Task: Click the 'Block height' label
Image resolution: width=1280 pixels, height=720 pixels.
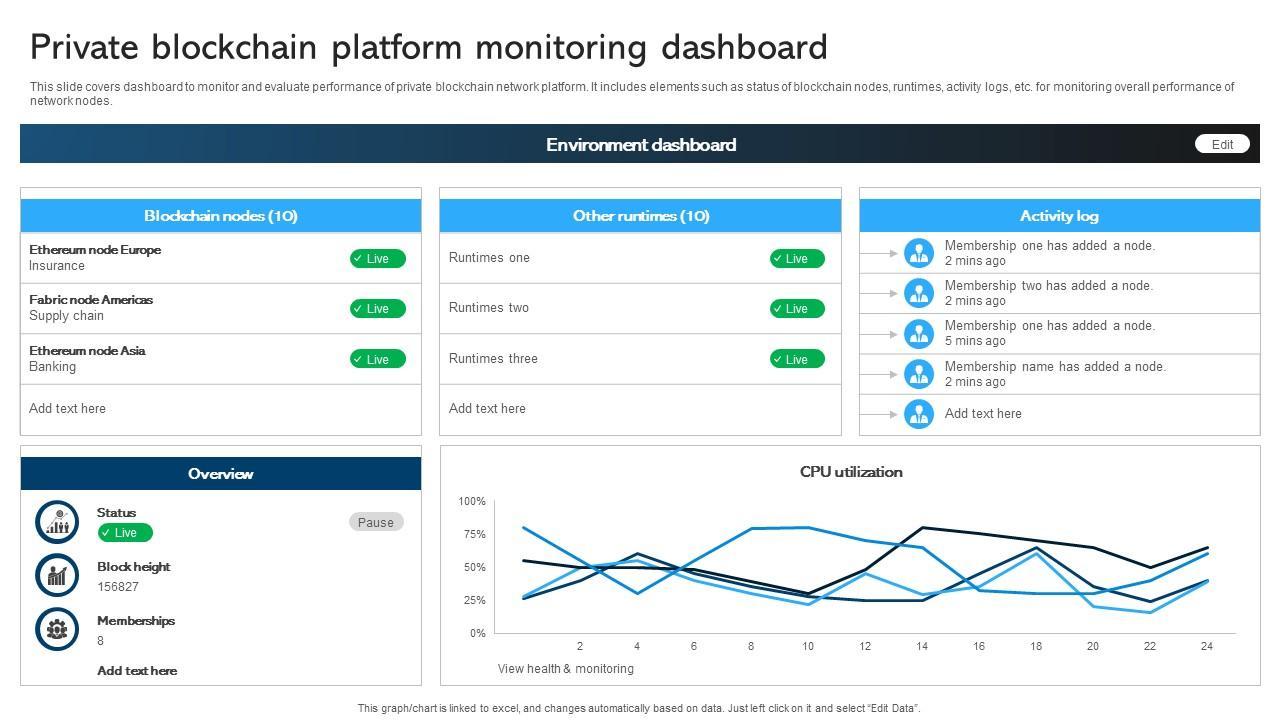Action: click(134, 567)
